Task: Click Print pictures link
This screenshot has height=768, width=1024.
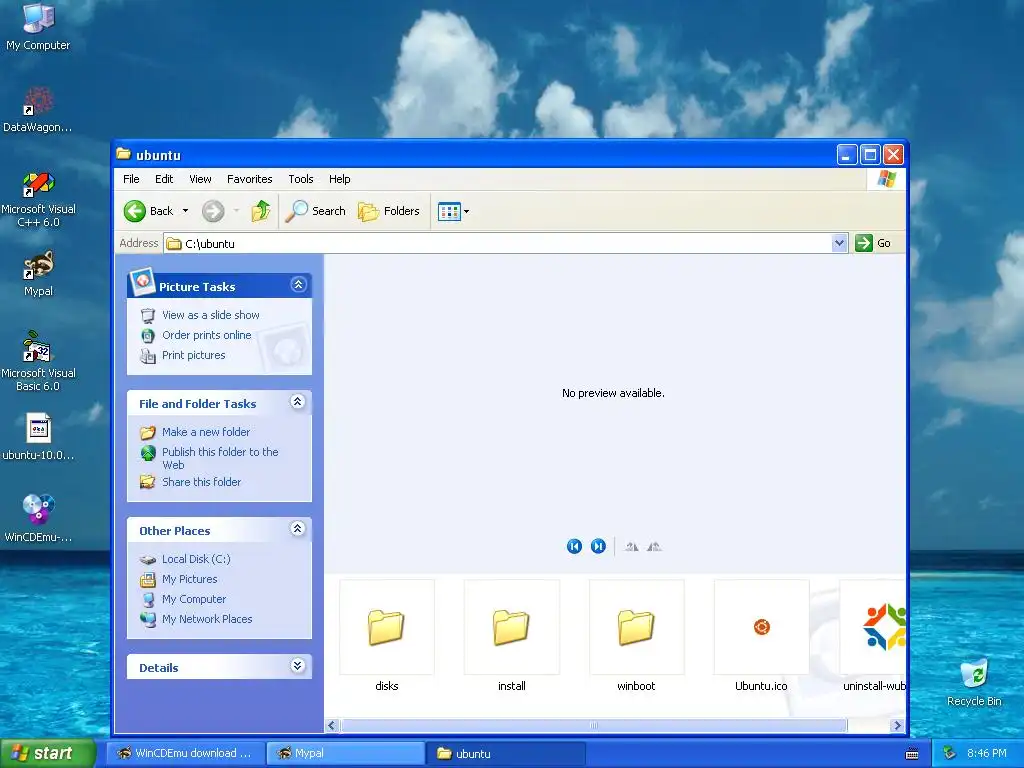Action: 193,355
